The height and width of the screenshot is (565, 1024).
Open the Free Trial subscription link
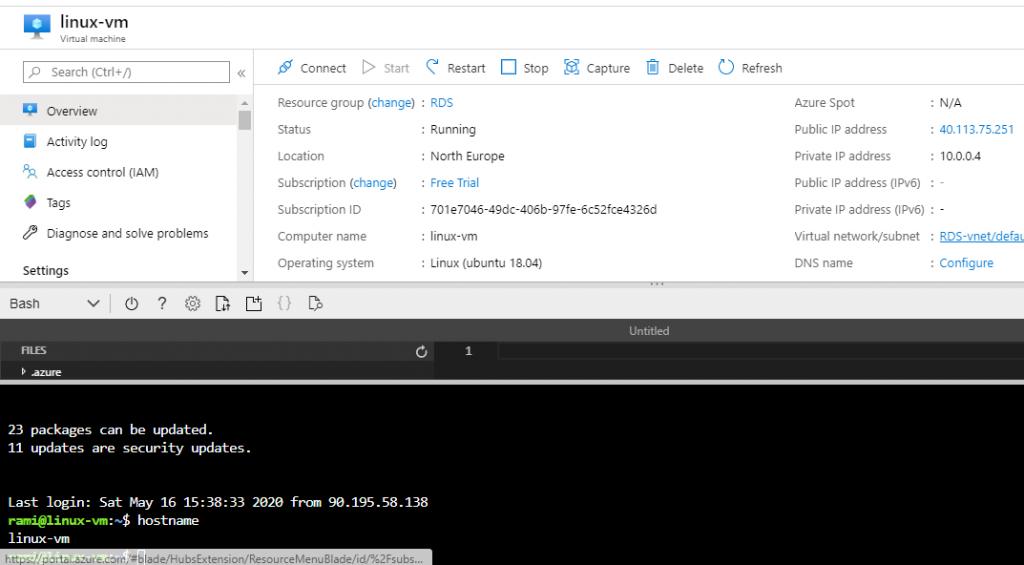(455, 183)
